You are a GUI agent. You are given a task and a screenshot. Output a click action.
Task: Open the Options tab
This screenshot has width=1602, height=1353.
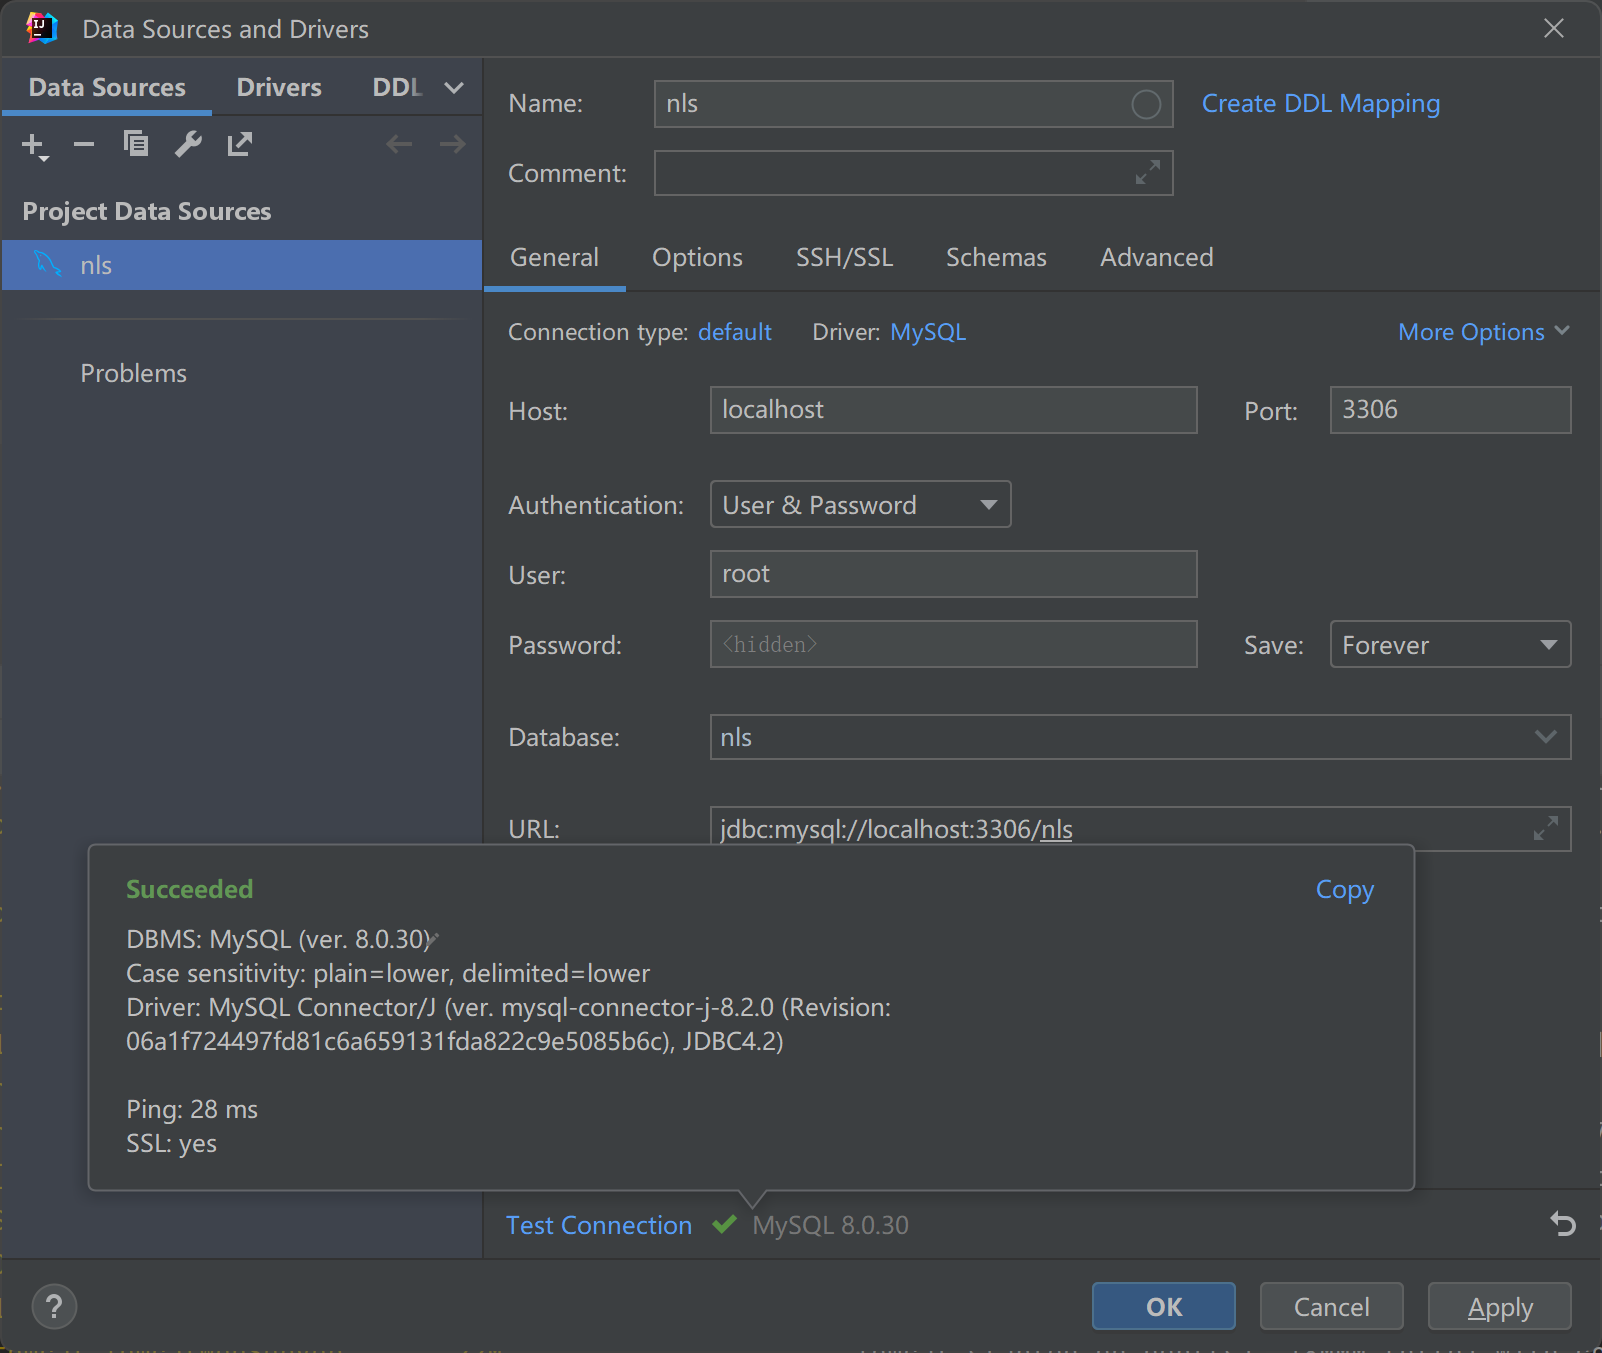697,257
